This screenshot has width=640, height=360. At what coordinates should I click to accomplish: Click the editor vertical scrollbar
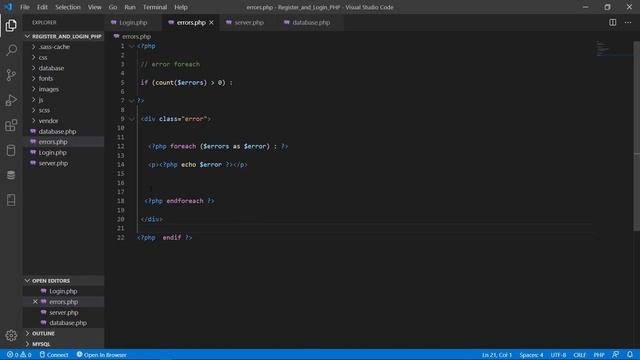click(x=636, y=137)
